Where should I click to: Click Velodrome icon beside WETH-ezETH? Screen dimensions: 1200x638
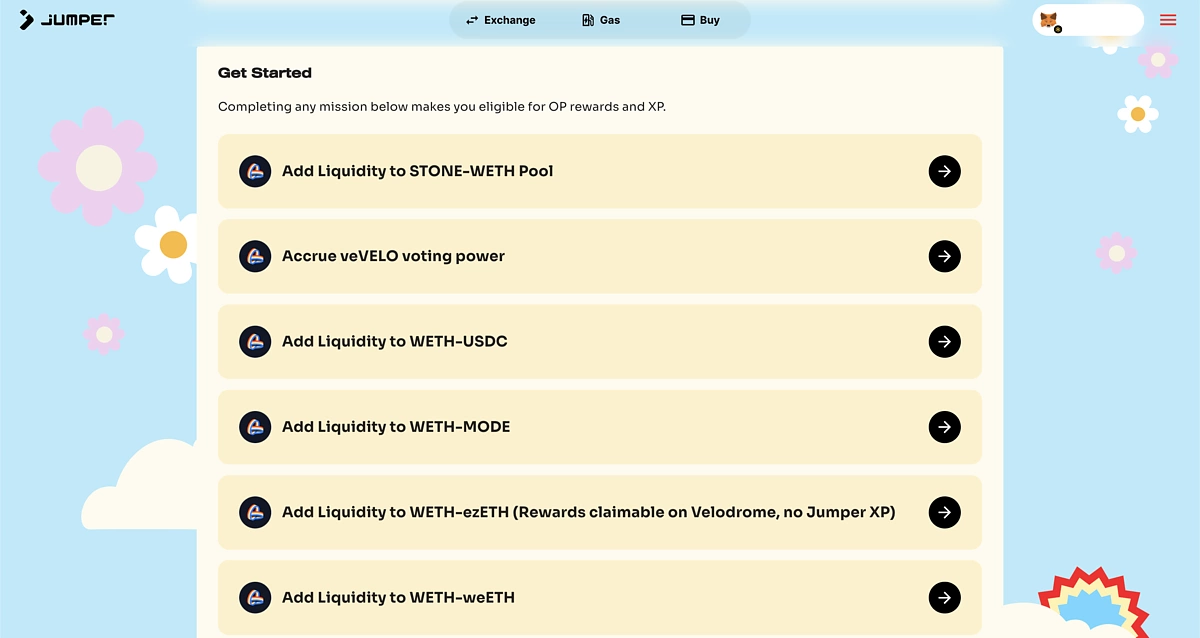[x=255, y=512]
